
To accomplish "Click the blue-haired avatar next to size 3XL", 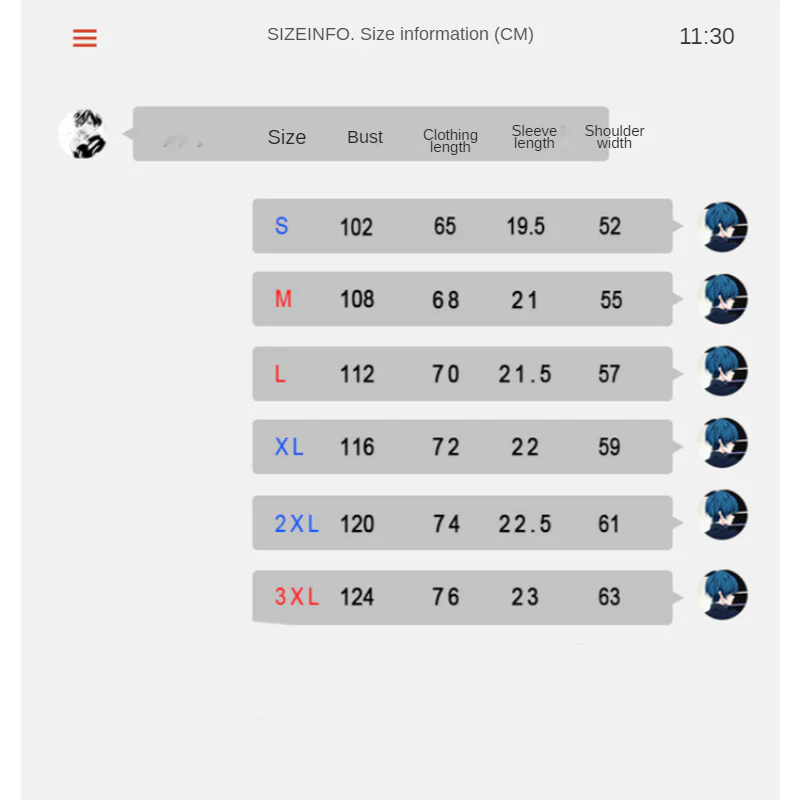I will (723, 595).
